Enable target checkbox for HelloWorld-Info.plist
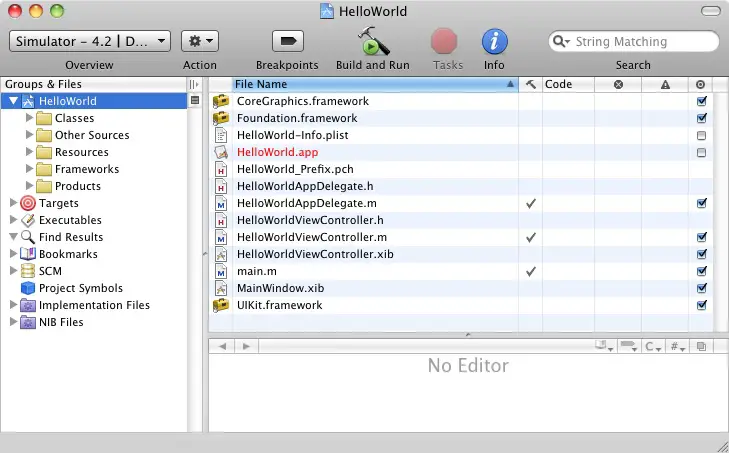Viewport: 729px width, 453px height. tap(701, 136)
